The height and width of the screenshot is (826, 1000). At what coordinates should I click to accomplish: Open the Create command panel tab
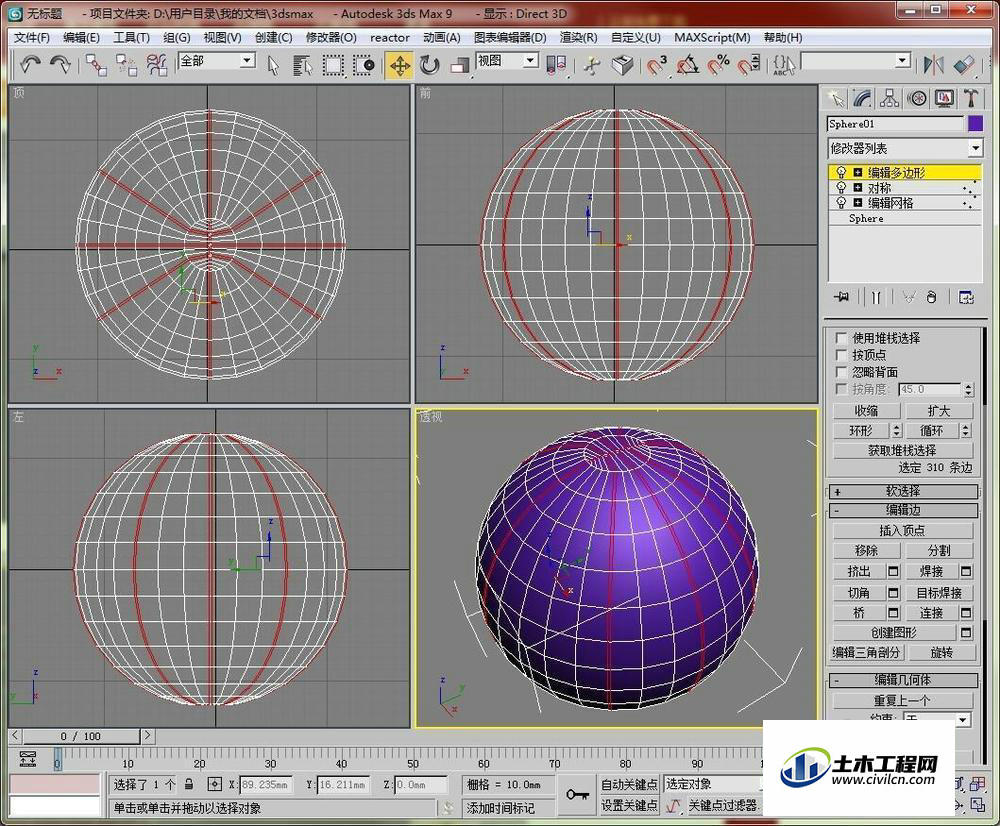click(x=835, y=98)
